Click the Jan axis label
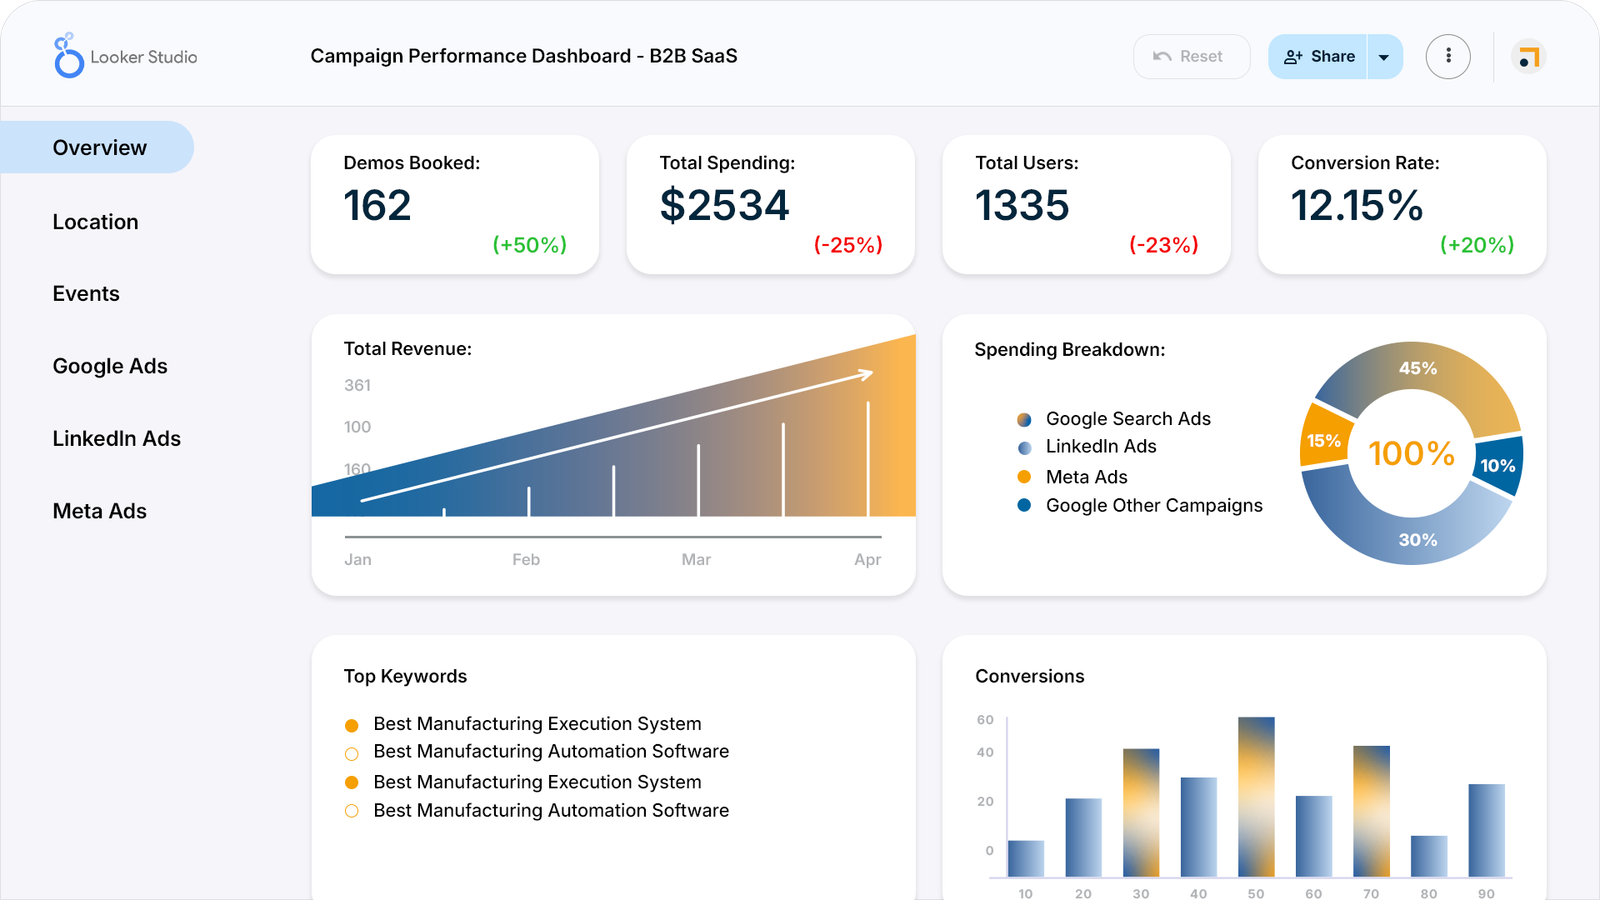1600x900 pixels. click(358, 560)
